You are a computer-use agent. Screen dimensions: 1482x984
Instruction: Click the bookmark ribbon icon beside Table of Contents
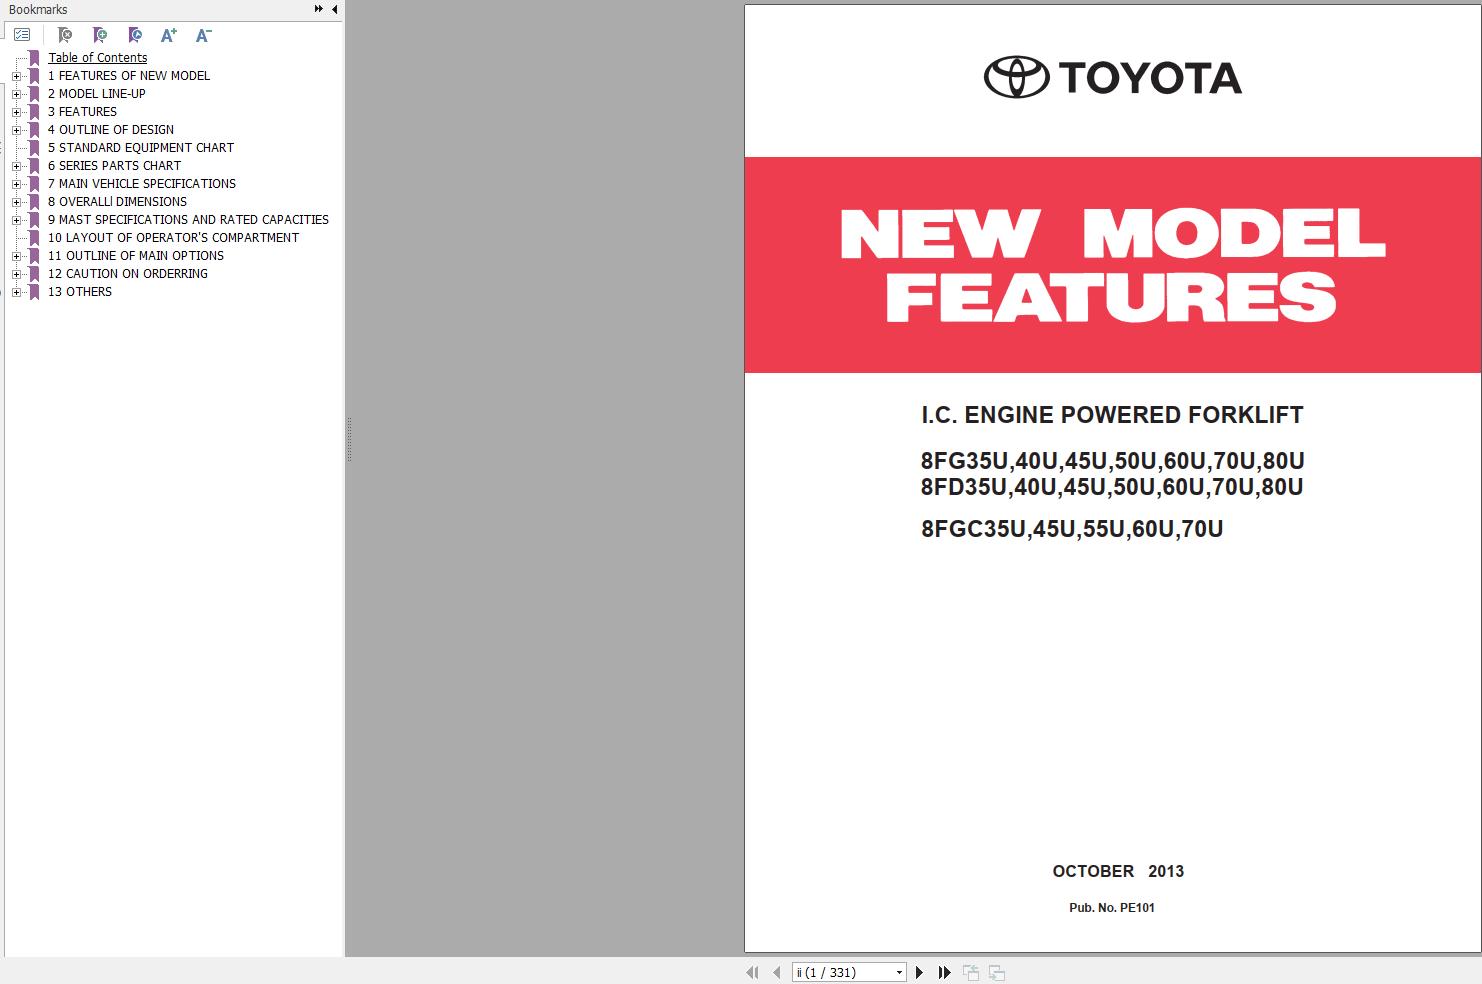tap(34, 58)
